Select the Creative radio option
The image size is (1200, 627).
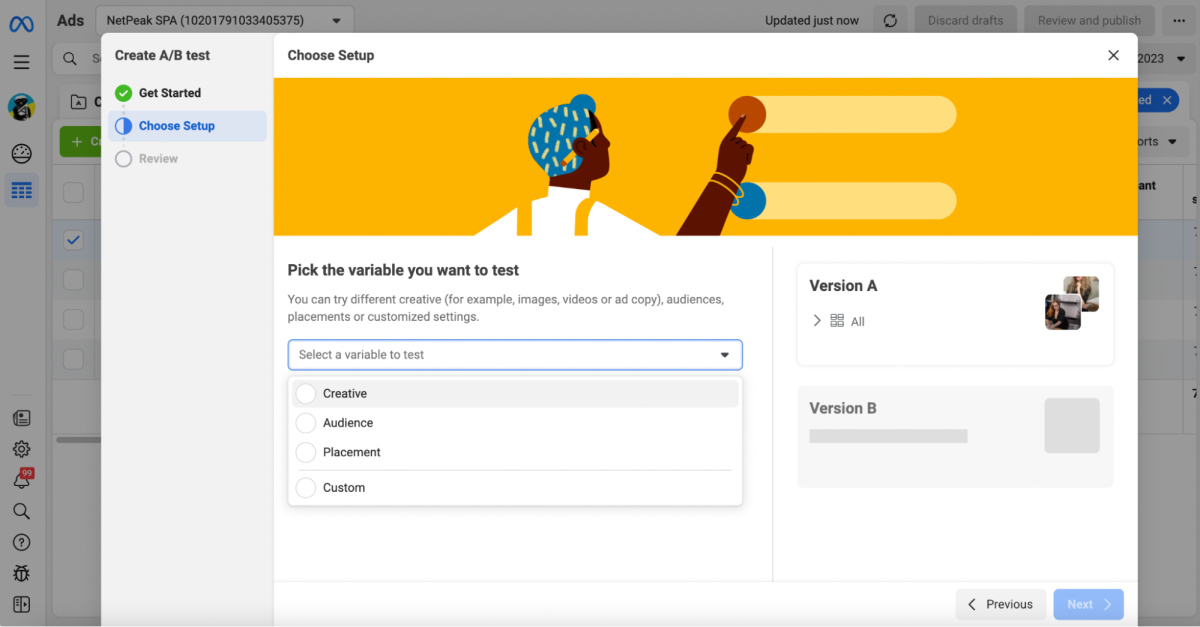[x=306, y=394]
